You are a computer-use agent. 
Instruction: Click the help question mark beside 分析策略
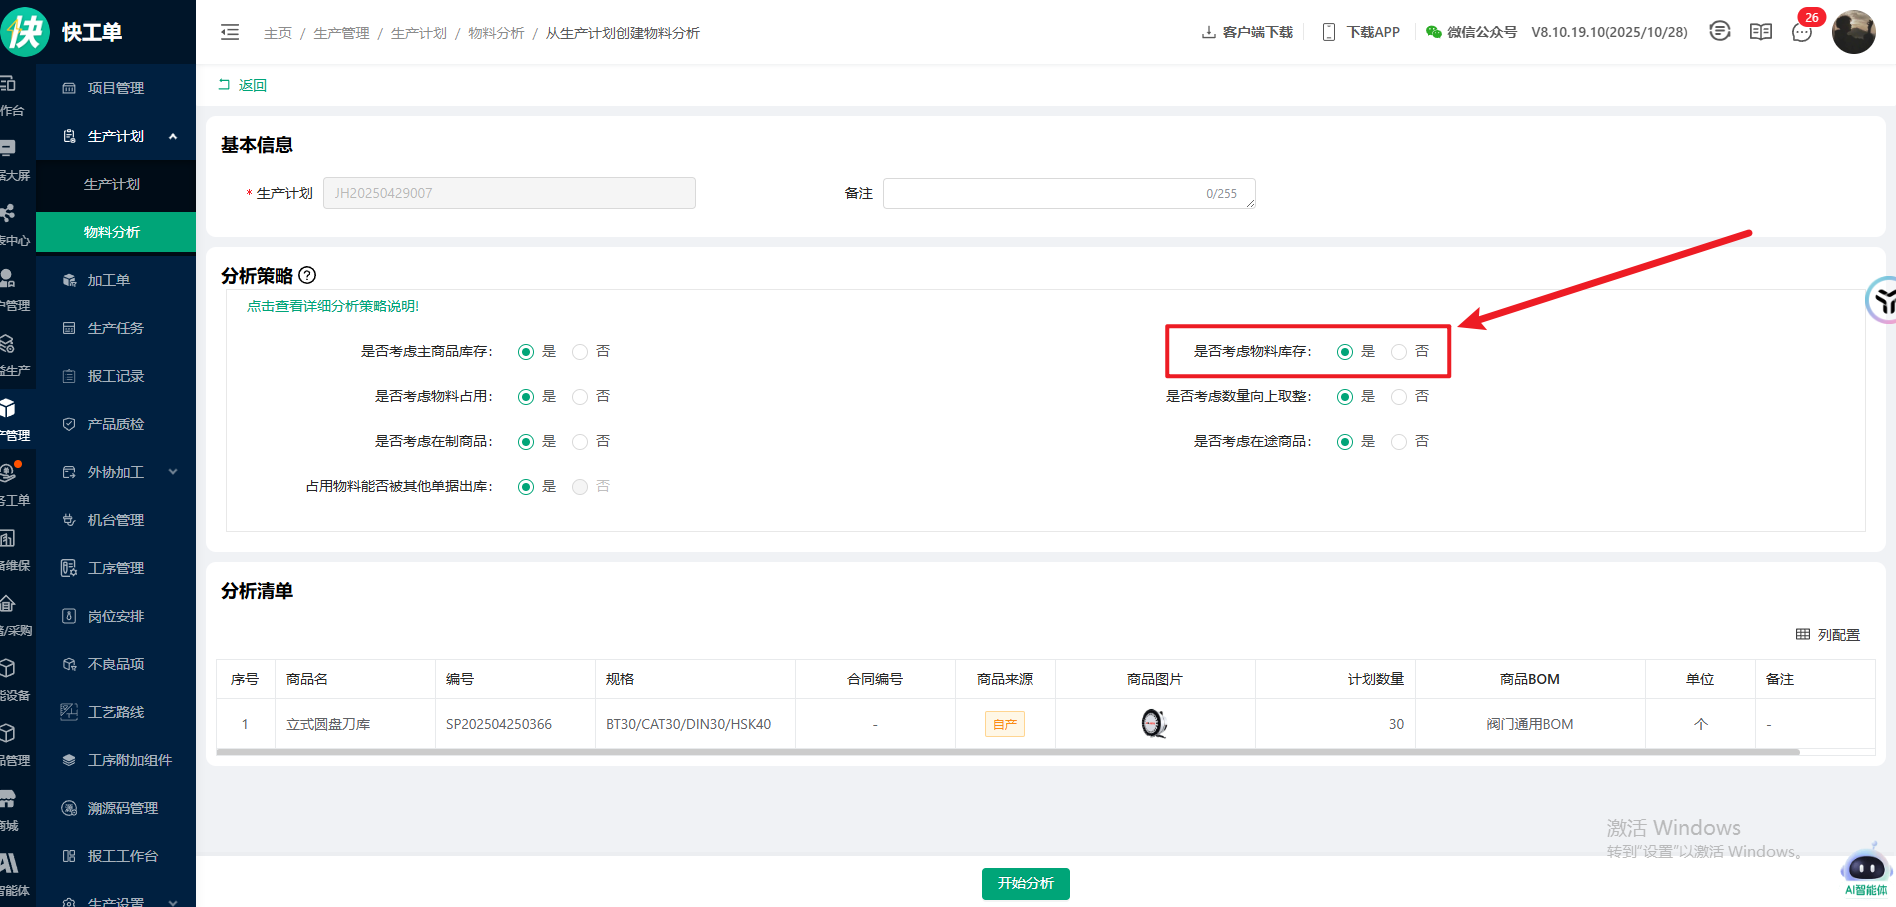point(307,275)
